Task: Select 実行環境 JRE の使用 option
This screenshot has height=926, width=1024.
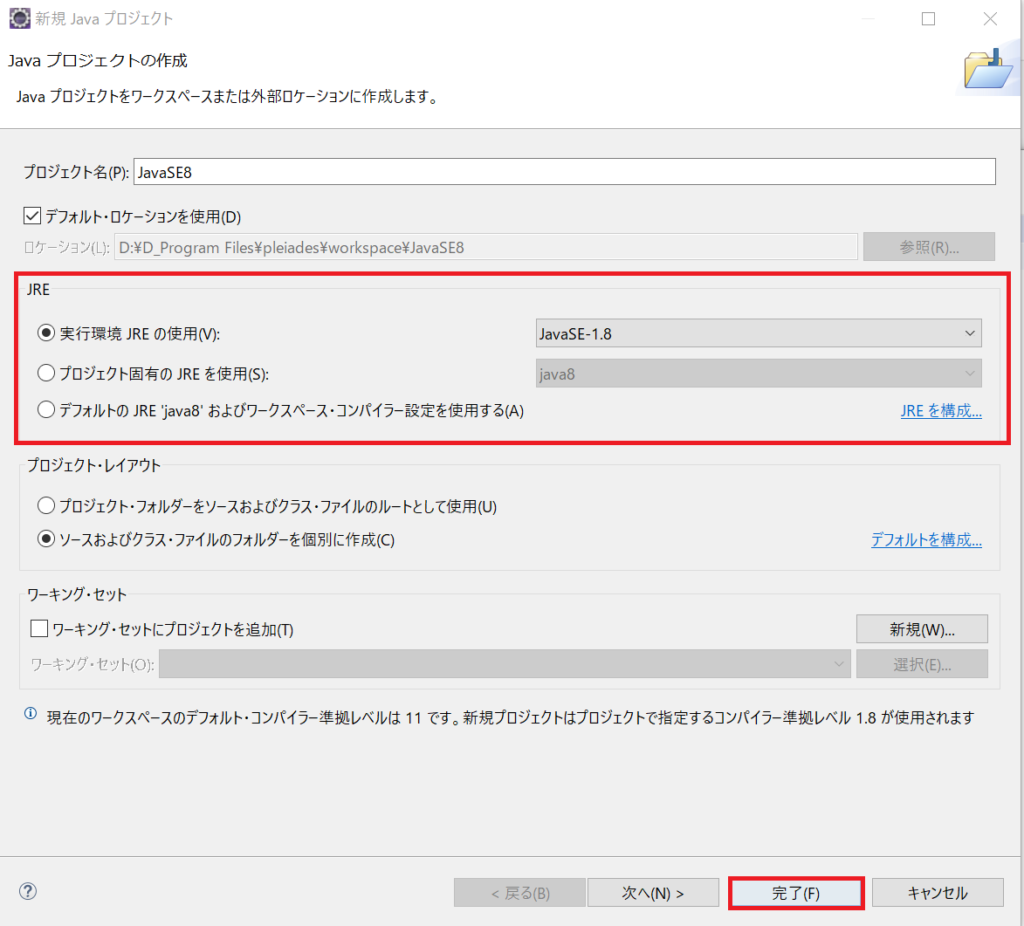Action: (x=45, y=332)
